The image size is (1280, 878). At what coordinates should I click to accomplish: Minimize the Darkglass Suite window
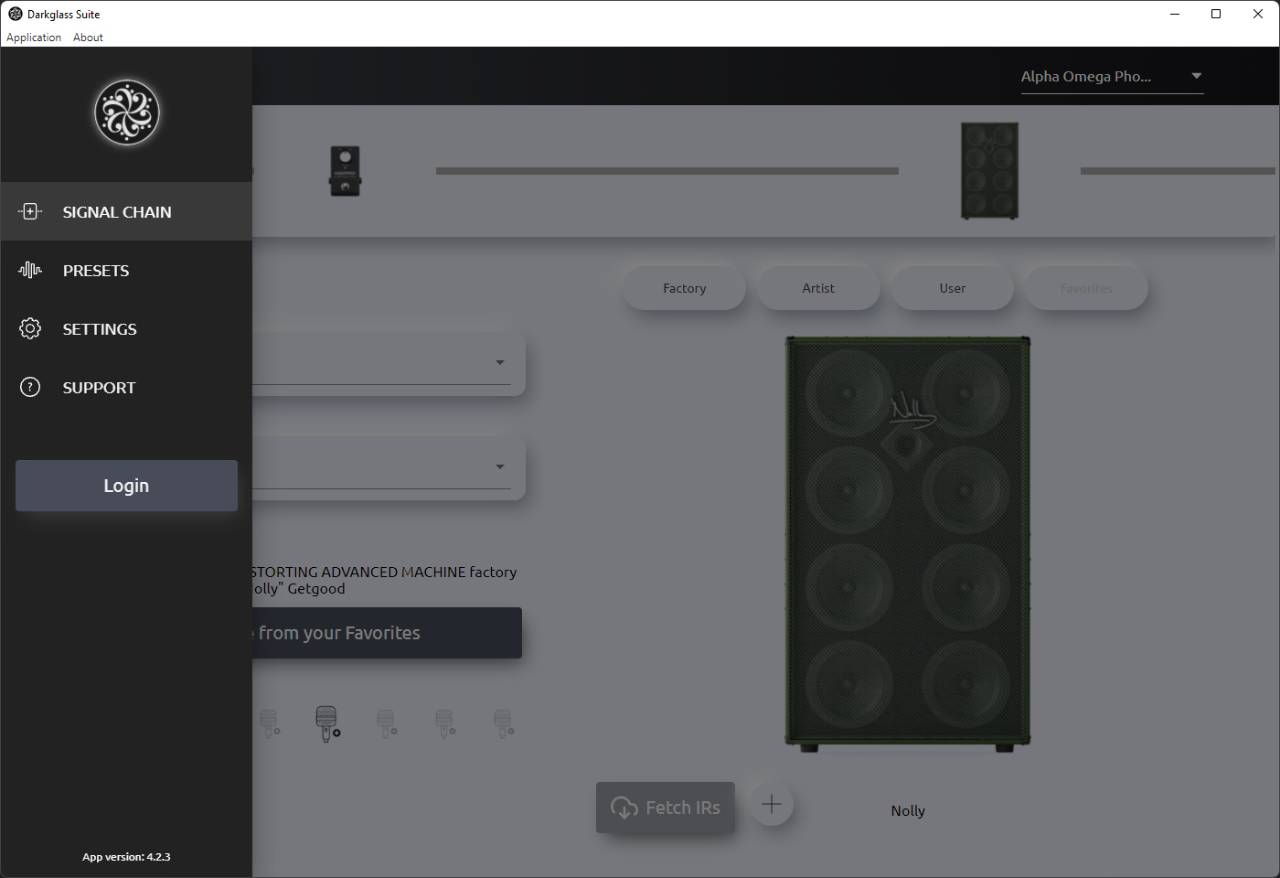[x=1174, y=14]
